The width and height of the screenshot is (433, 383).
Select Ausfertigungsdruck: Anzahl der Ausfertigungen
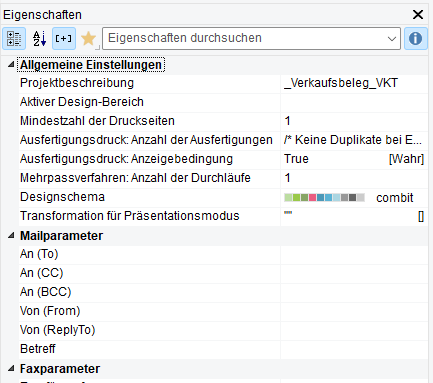(x=146, y=140)
